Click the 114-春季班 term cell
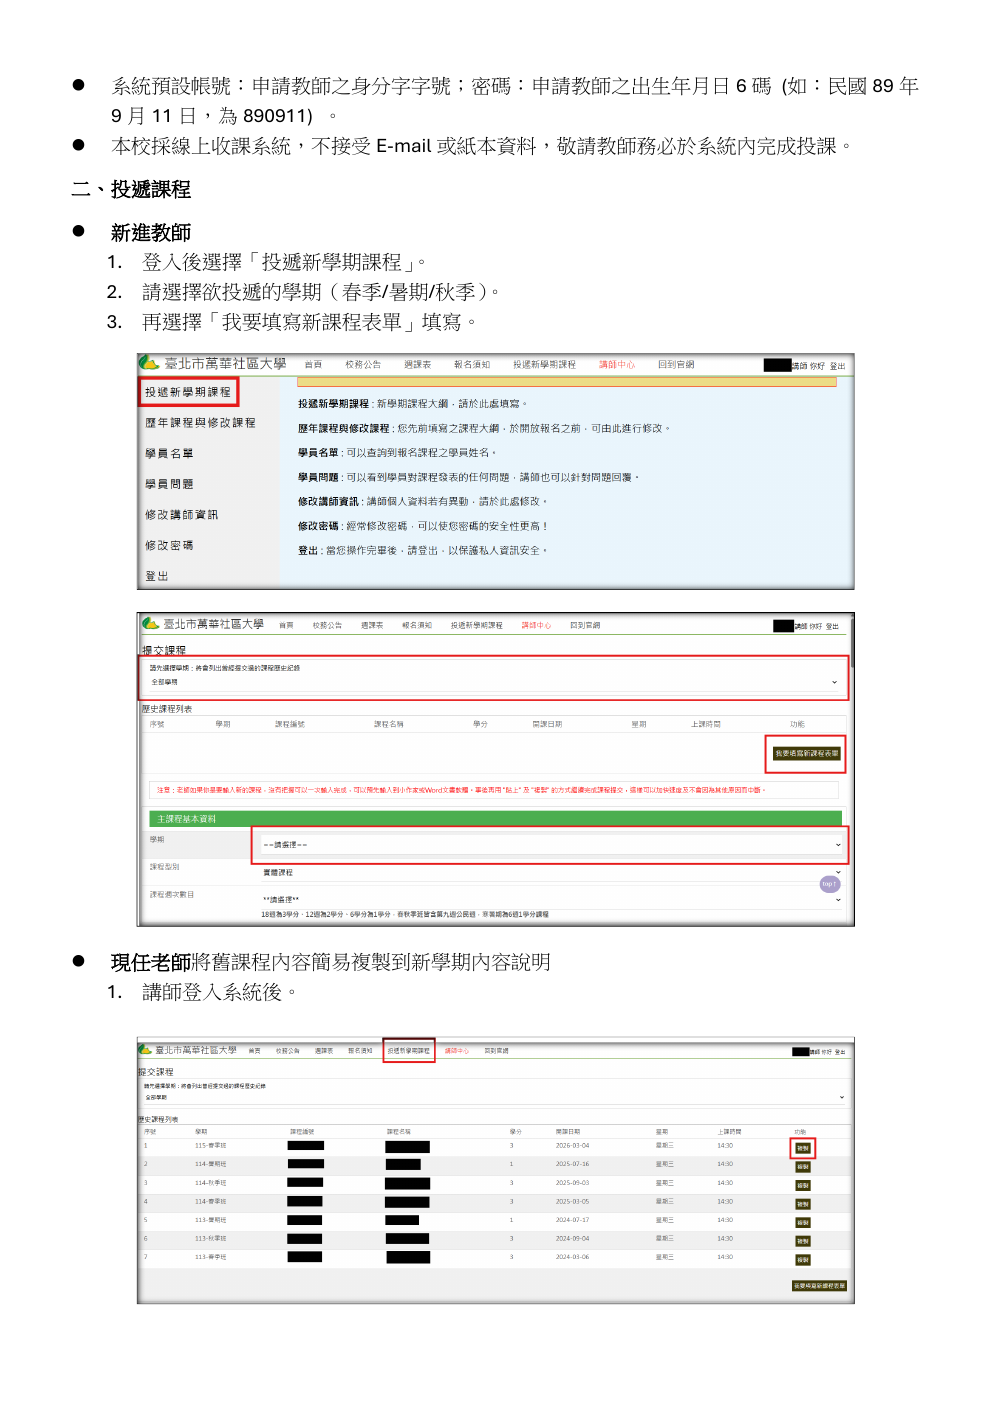This screenshot has height=1404, width=993. coord(211,1202)
